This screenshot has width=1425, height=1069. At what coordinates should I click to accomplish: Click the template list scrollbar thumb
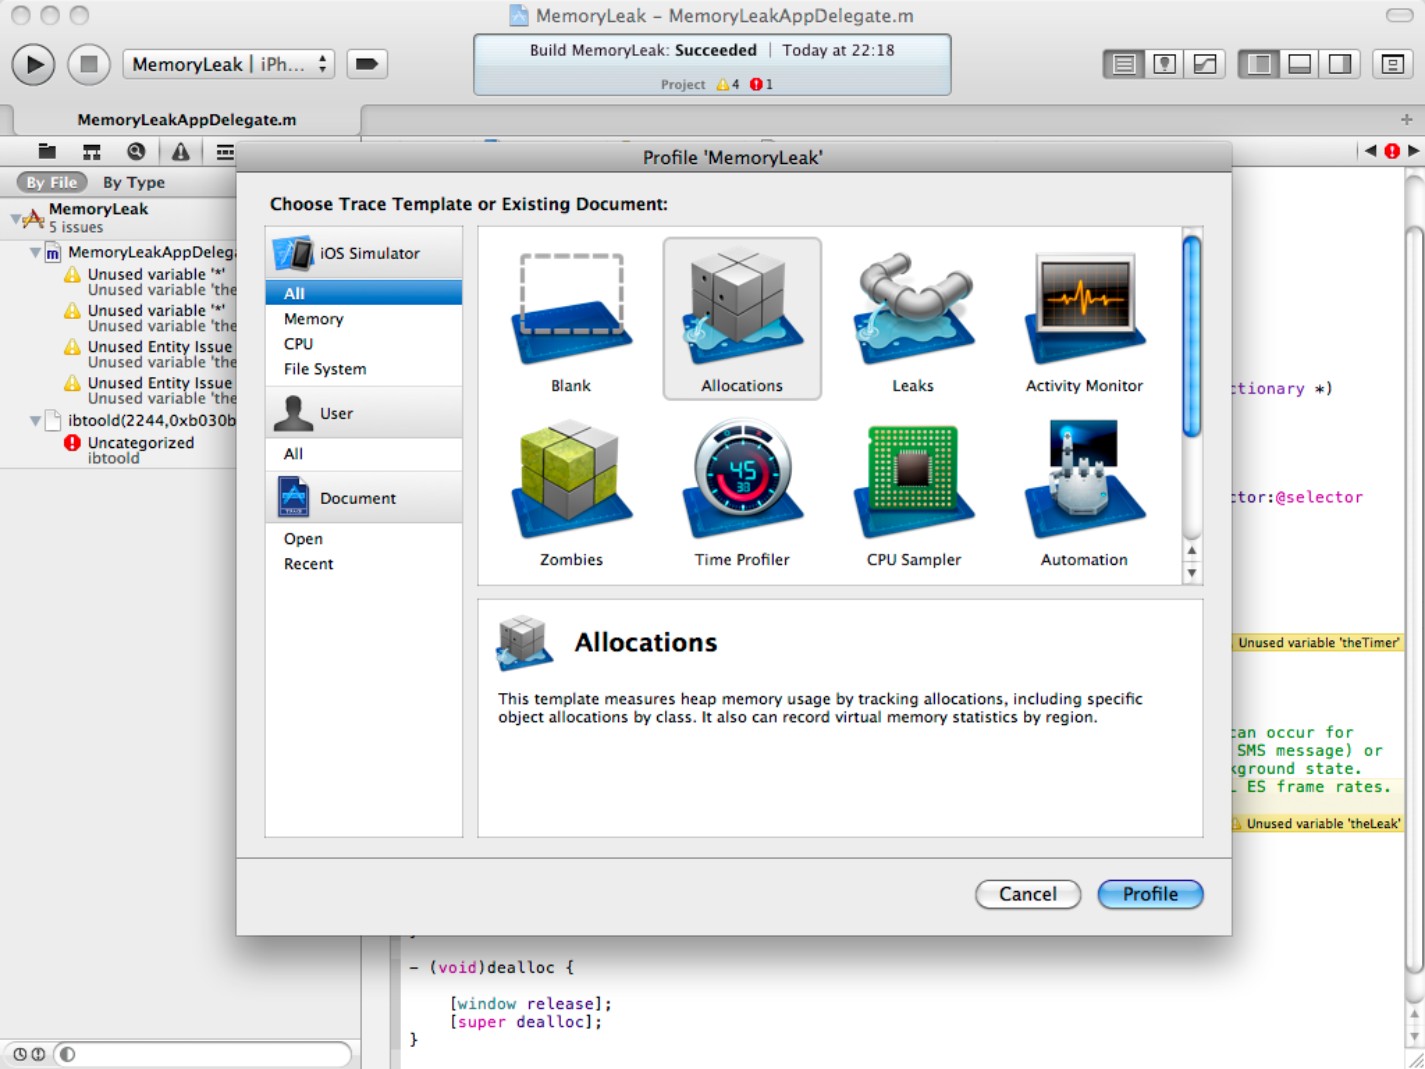point(1191,336)
